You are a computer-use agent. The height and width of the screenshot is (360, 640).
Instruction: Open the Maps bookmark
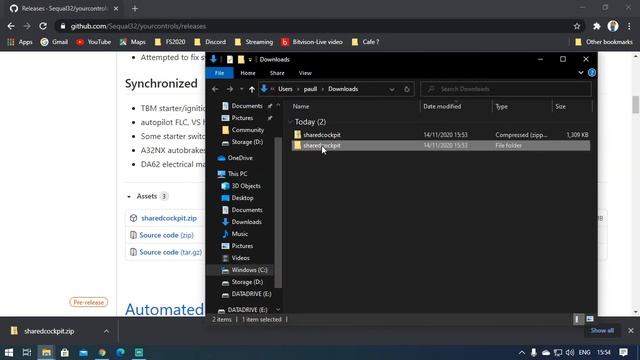tap(133, 42)
